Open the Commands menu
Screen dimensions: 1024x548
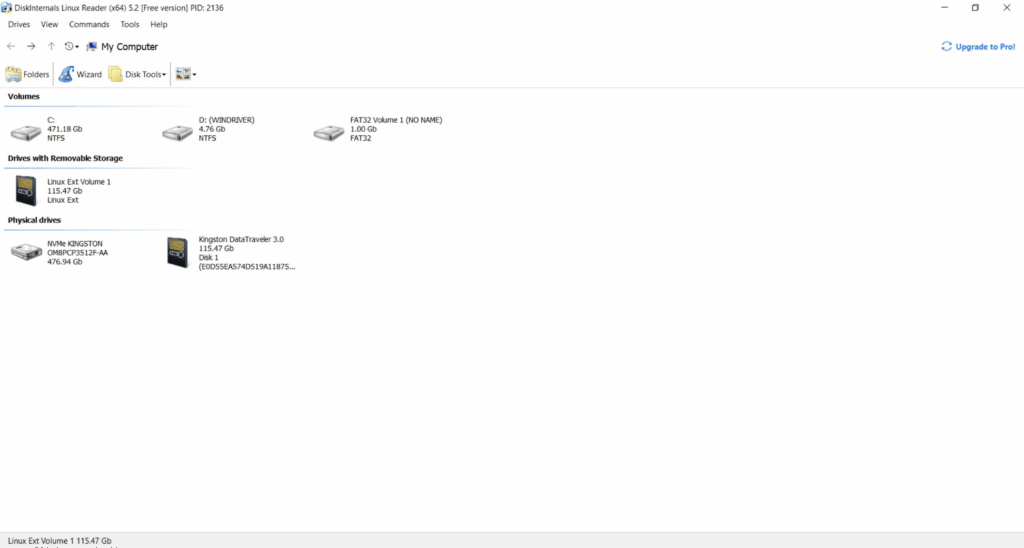click(89, 24)
